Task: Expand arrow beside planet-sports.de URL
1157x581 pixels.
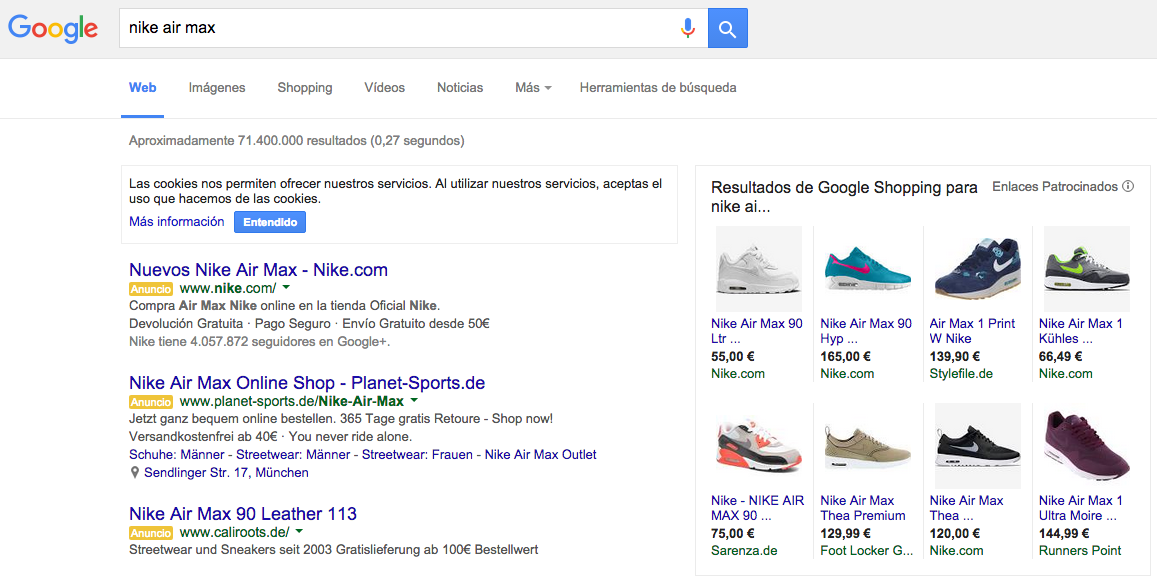Action: [413, 401]
